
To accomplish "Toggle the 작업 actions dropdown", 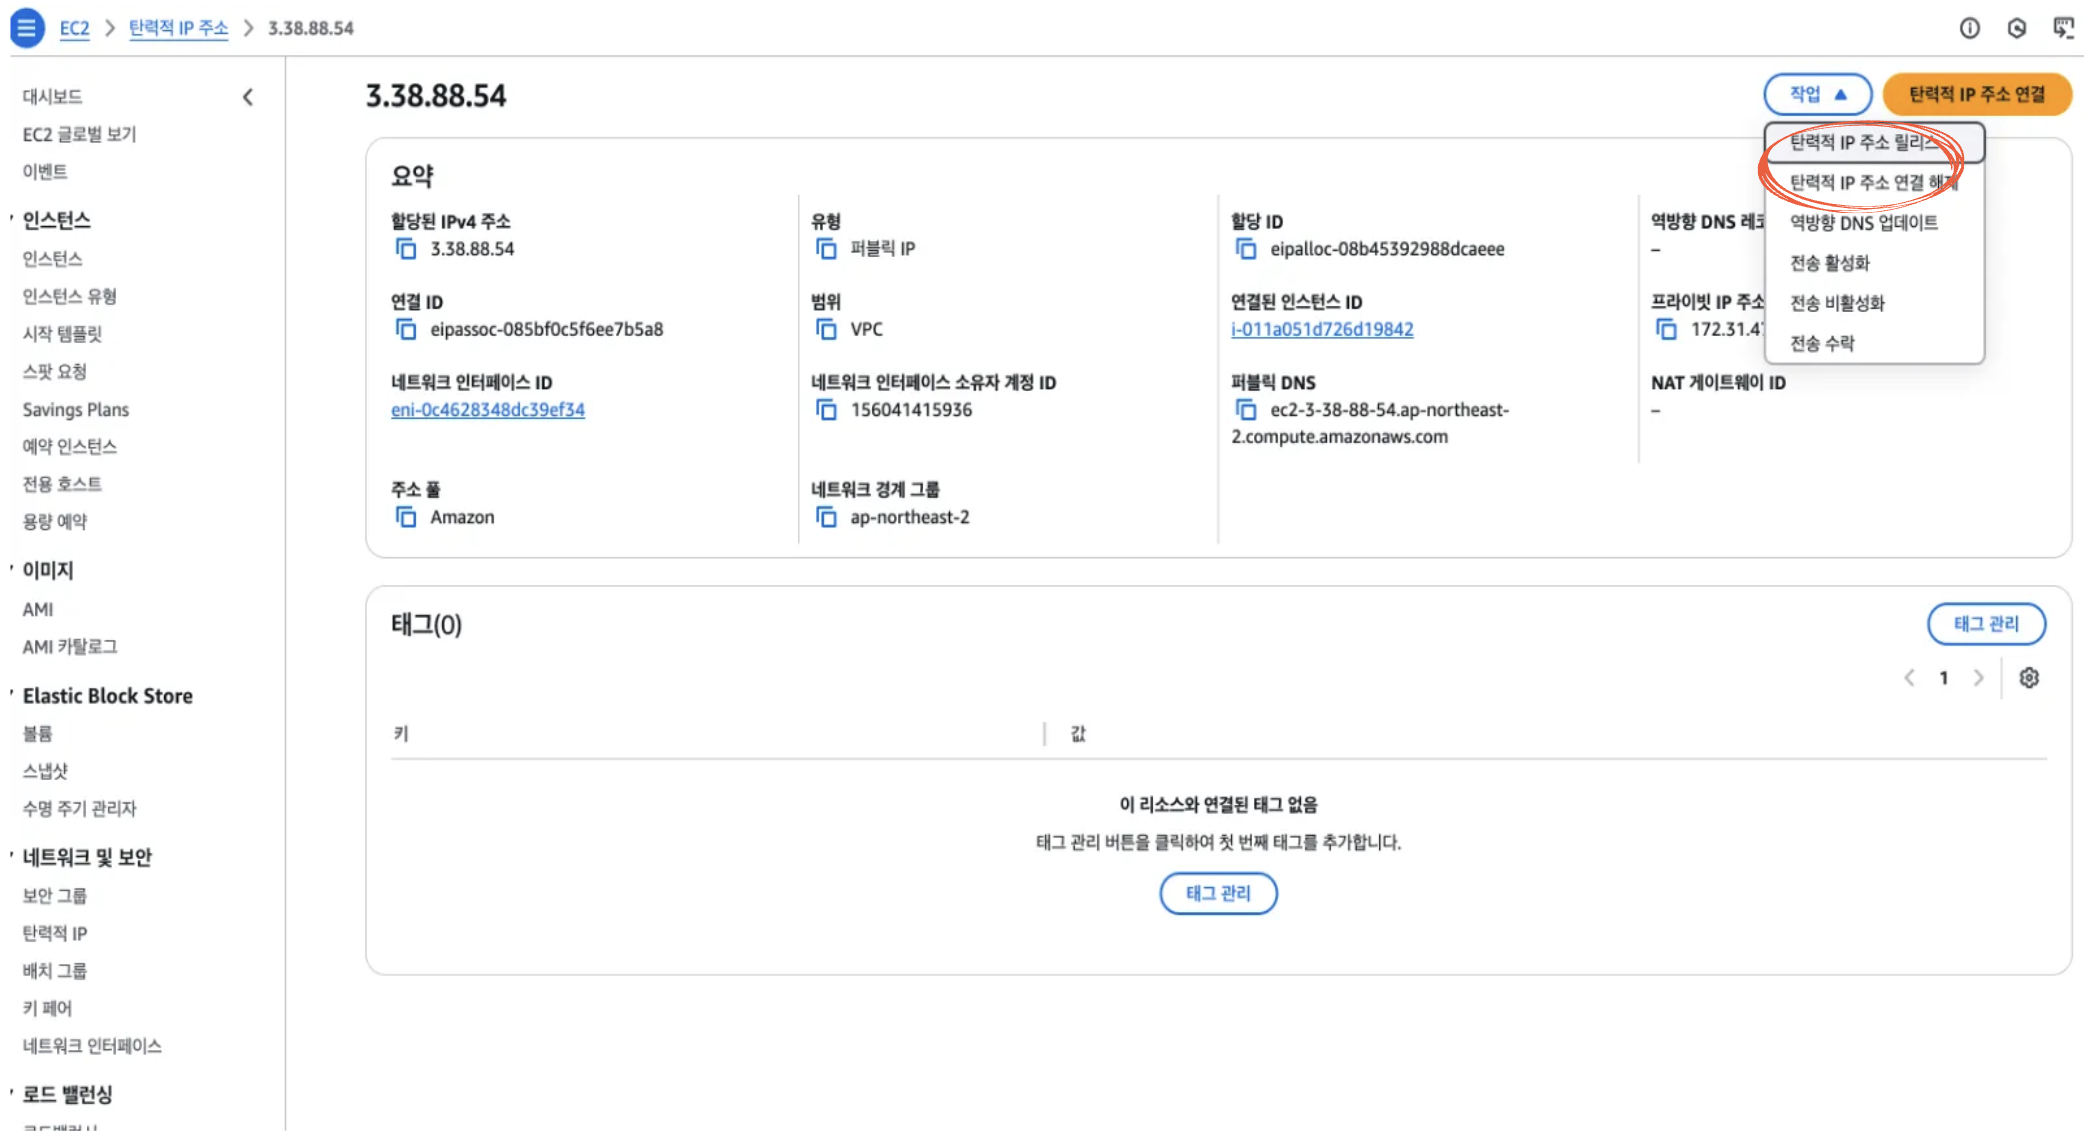I will coord(1817,94).
